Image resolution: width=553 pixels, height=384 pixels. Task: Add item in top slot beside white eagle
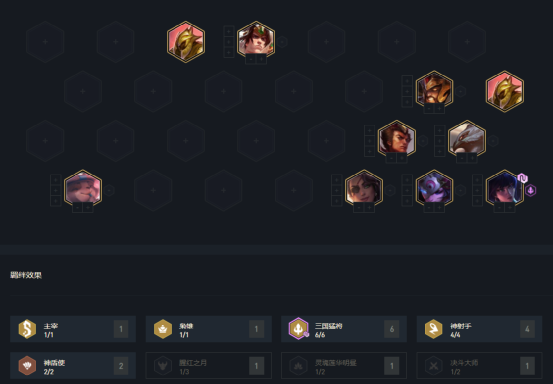(x=439, y=130)
